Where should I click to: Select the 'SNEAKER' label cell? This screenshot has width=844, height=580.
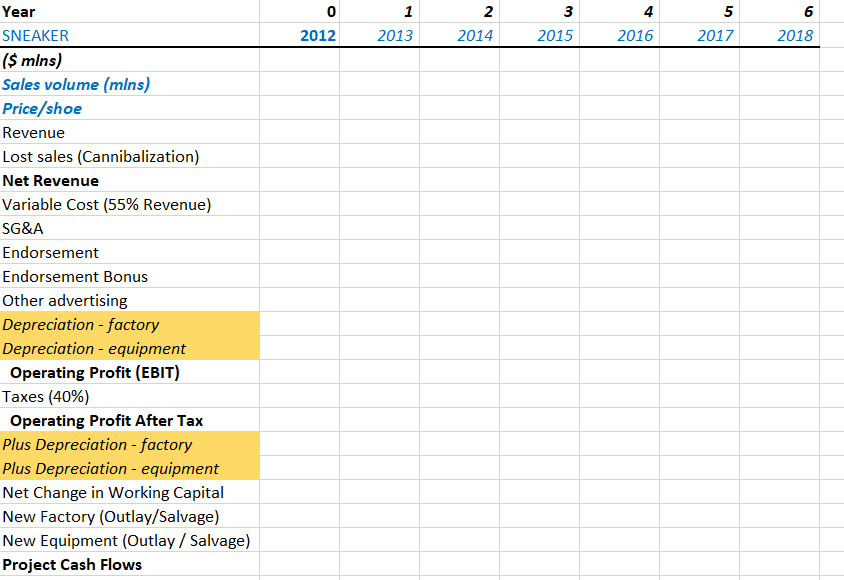[130, 35]
